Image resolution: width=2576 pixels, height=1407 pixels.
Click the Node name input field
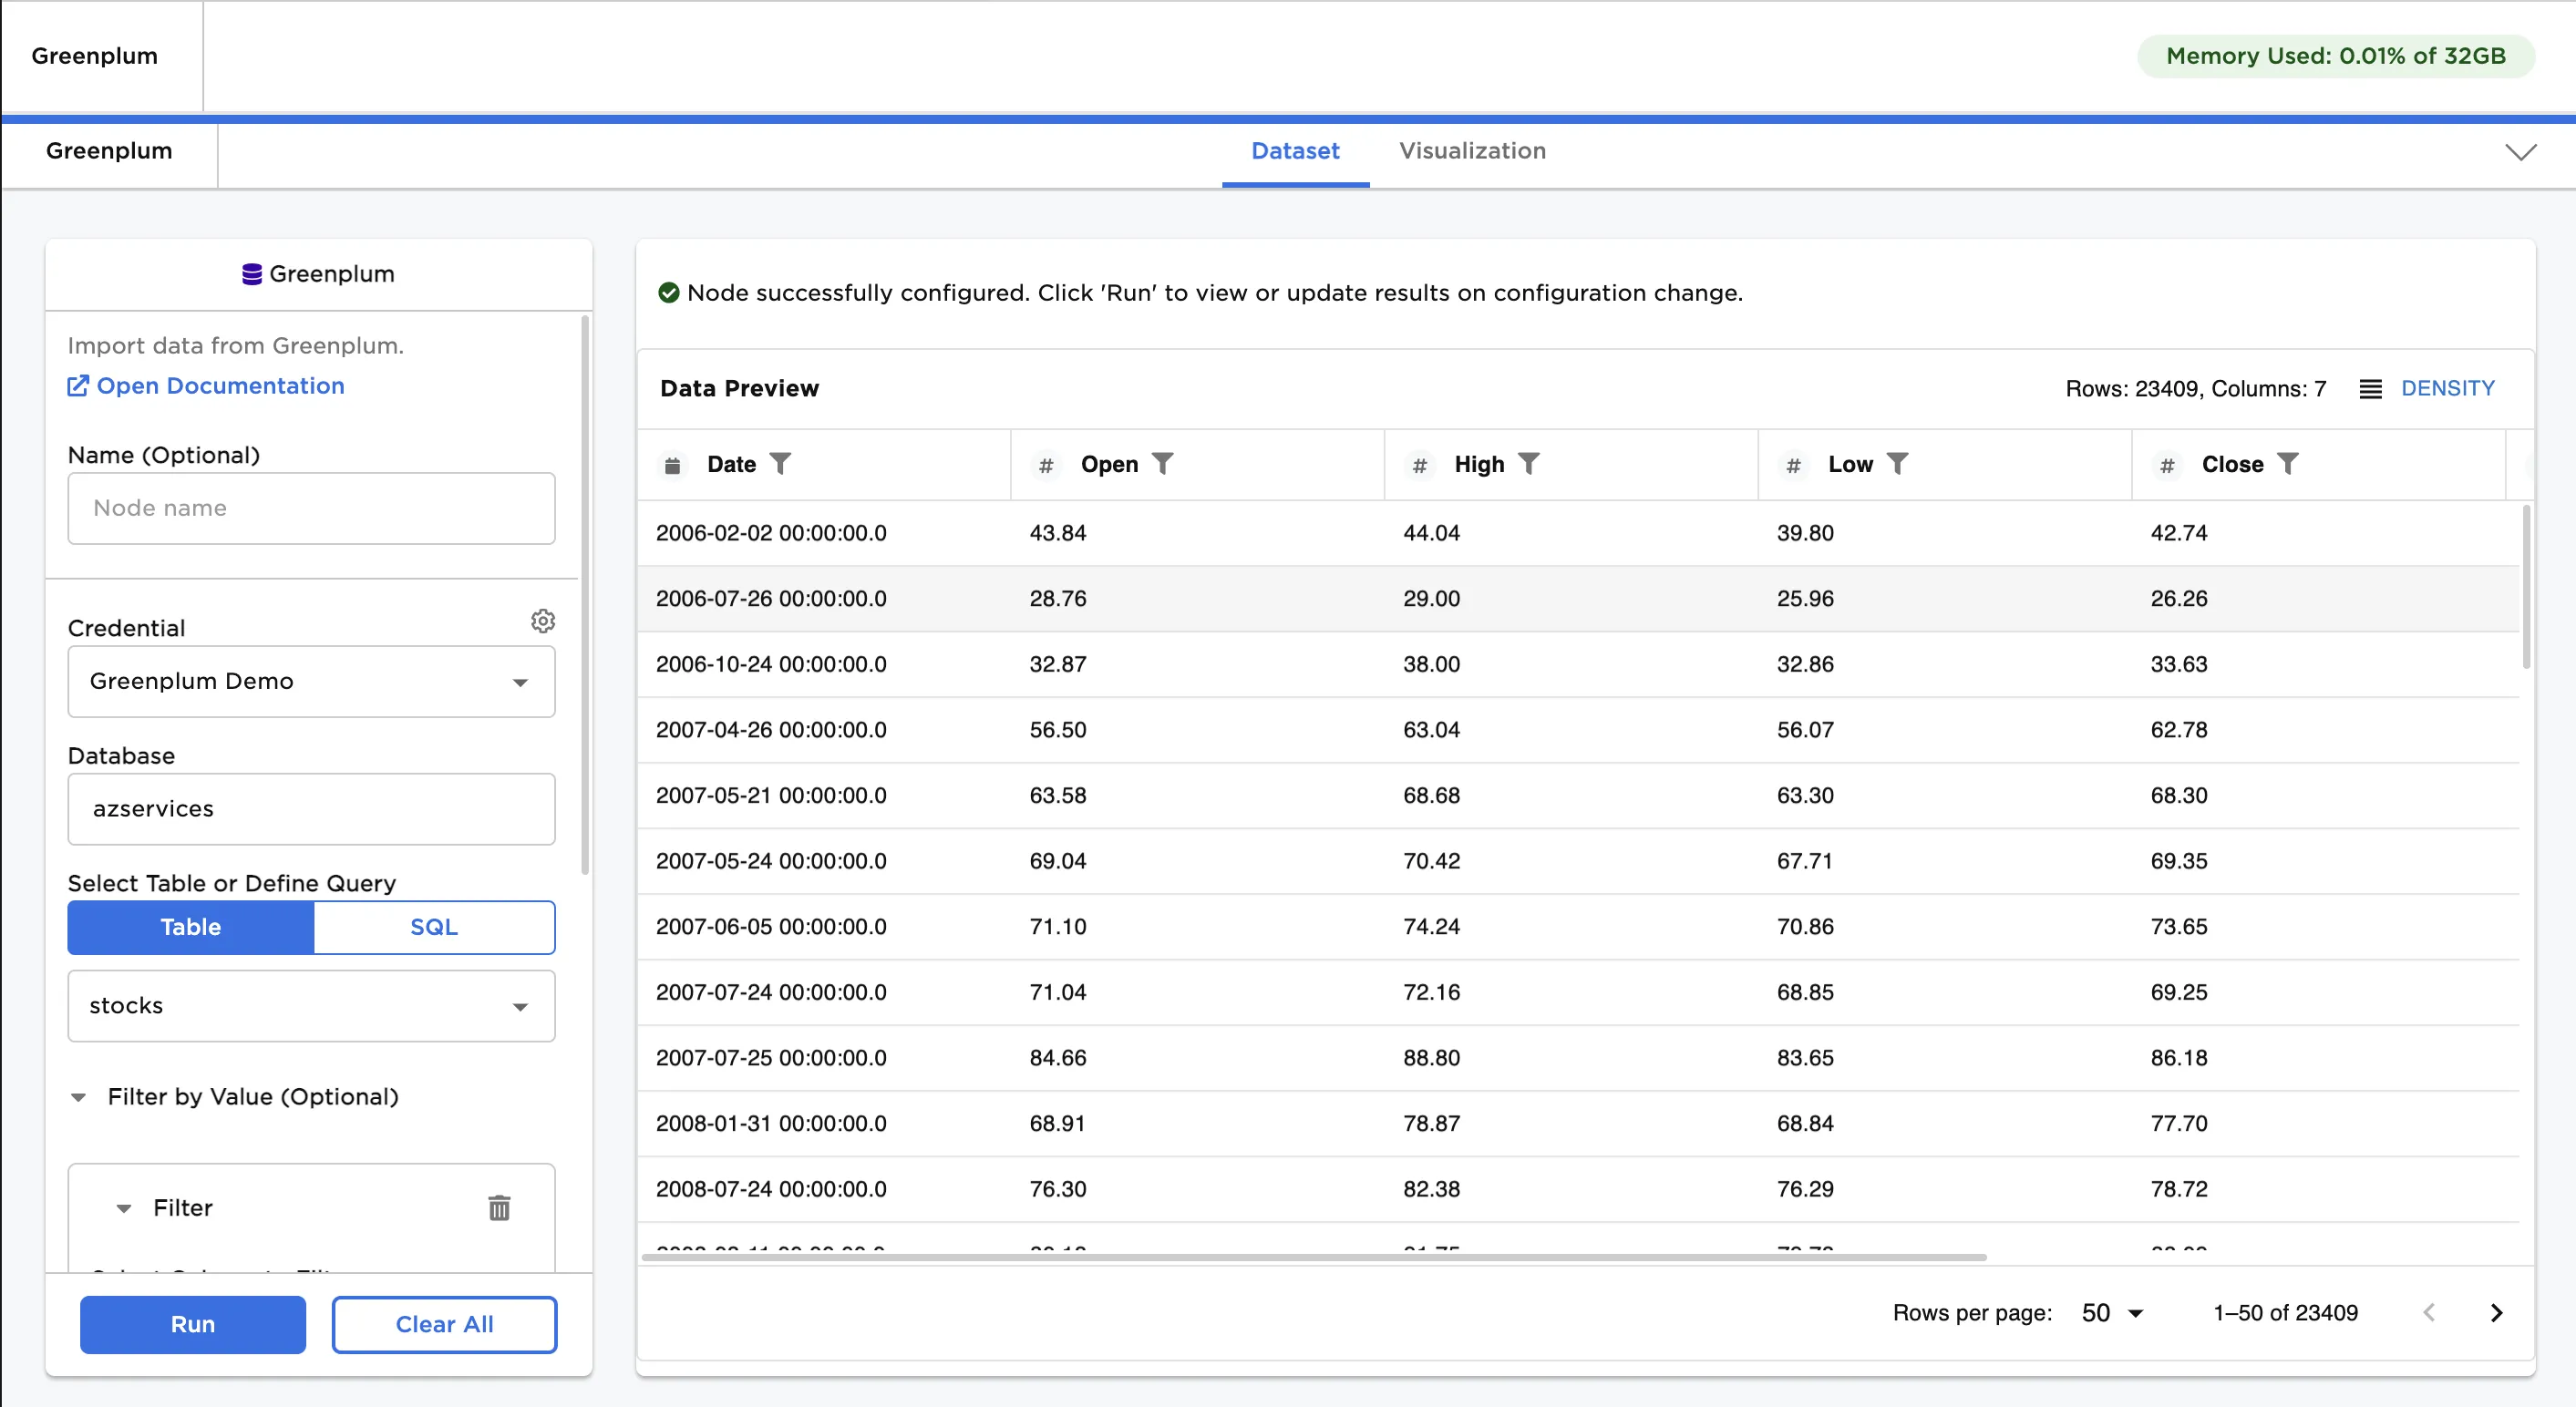click(310, 508)
